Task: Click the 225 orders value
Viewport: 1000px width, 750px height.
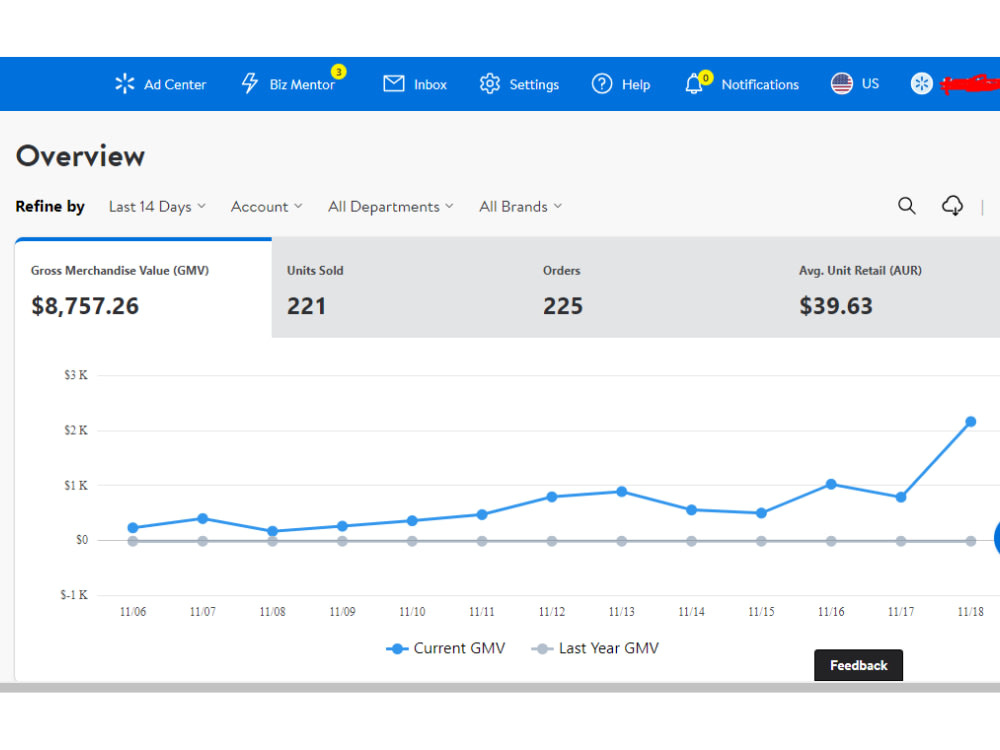Action: click(x=562, y=306)
